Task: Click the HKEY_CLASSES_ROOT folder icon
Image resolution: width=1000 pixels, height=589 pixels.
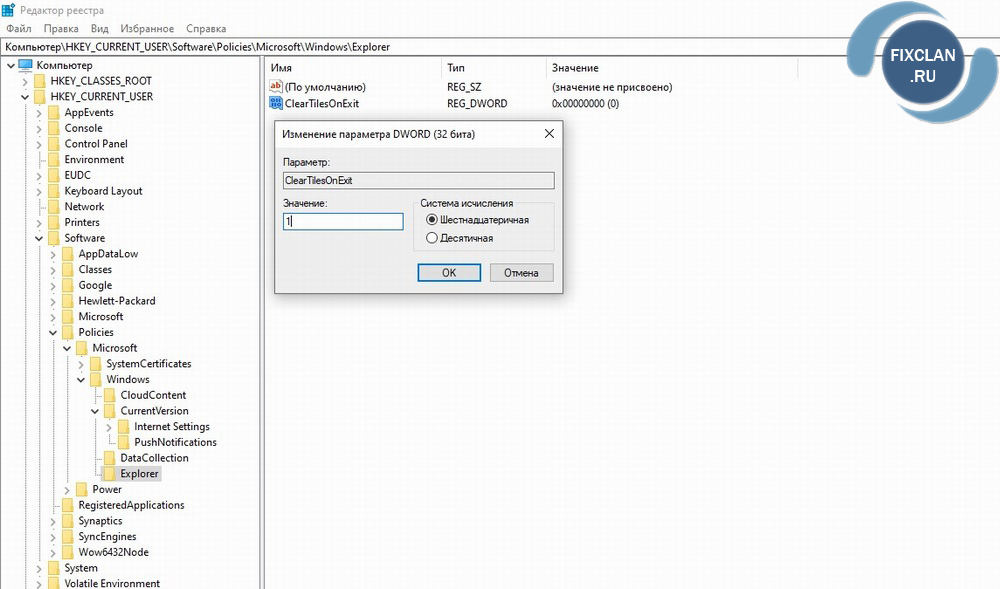Action: (x=39, y=81)
